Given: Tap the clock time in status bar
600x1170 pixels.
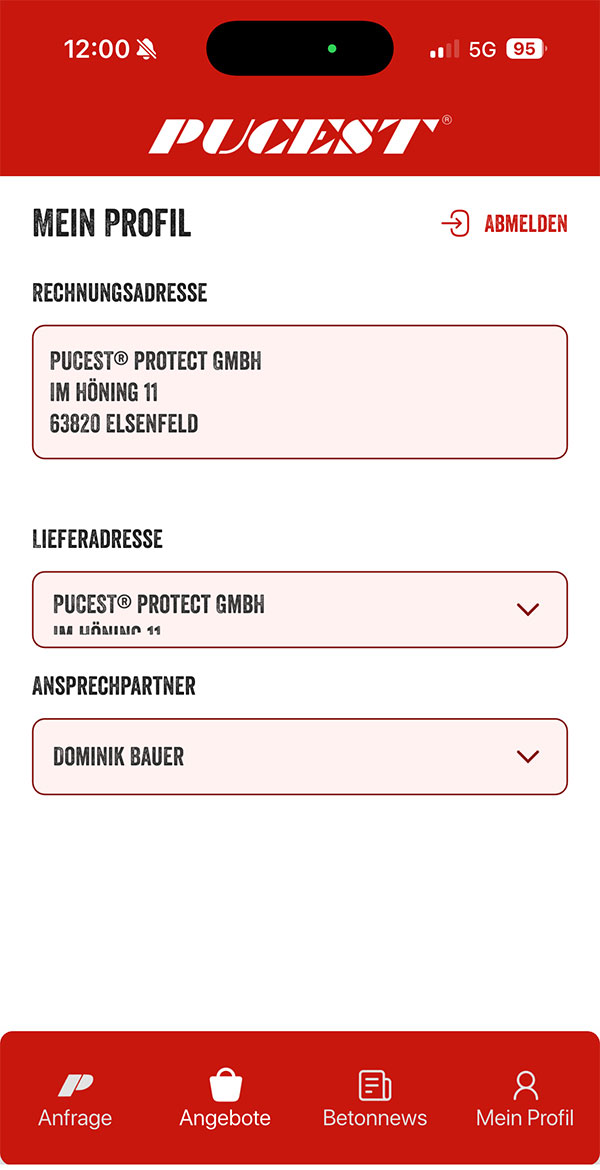Looking at the screenshot, I should (x=97, y=49).
